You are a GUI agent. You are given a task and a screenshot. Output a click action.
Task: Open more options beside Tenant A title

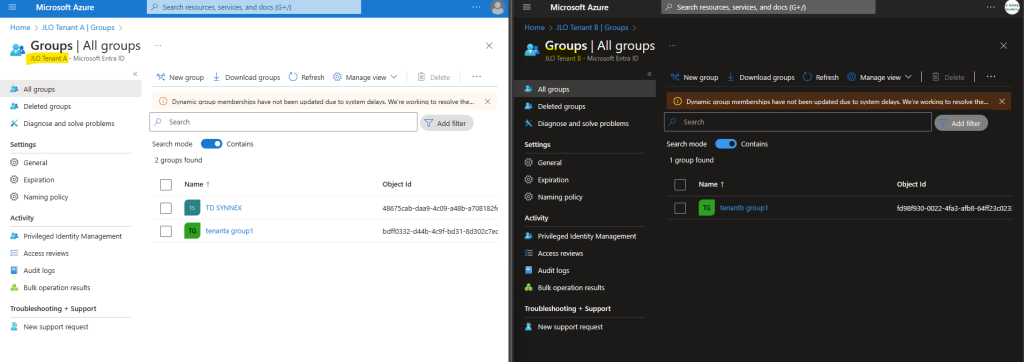157,46
